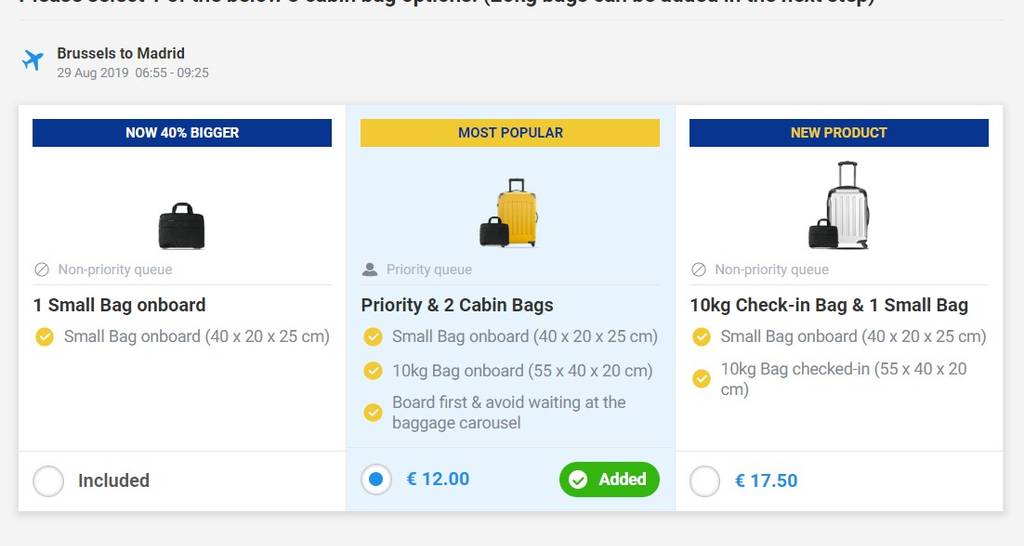Click the Priority & 2 Cabin Bags title
Viewport: 1024px width, 546px height.
[x=457, y=305]
